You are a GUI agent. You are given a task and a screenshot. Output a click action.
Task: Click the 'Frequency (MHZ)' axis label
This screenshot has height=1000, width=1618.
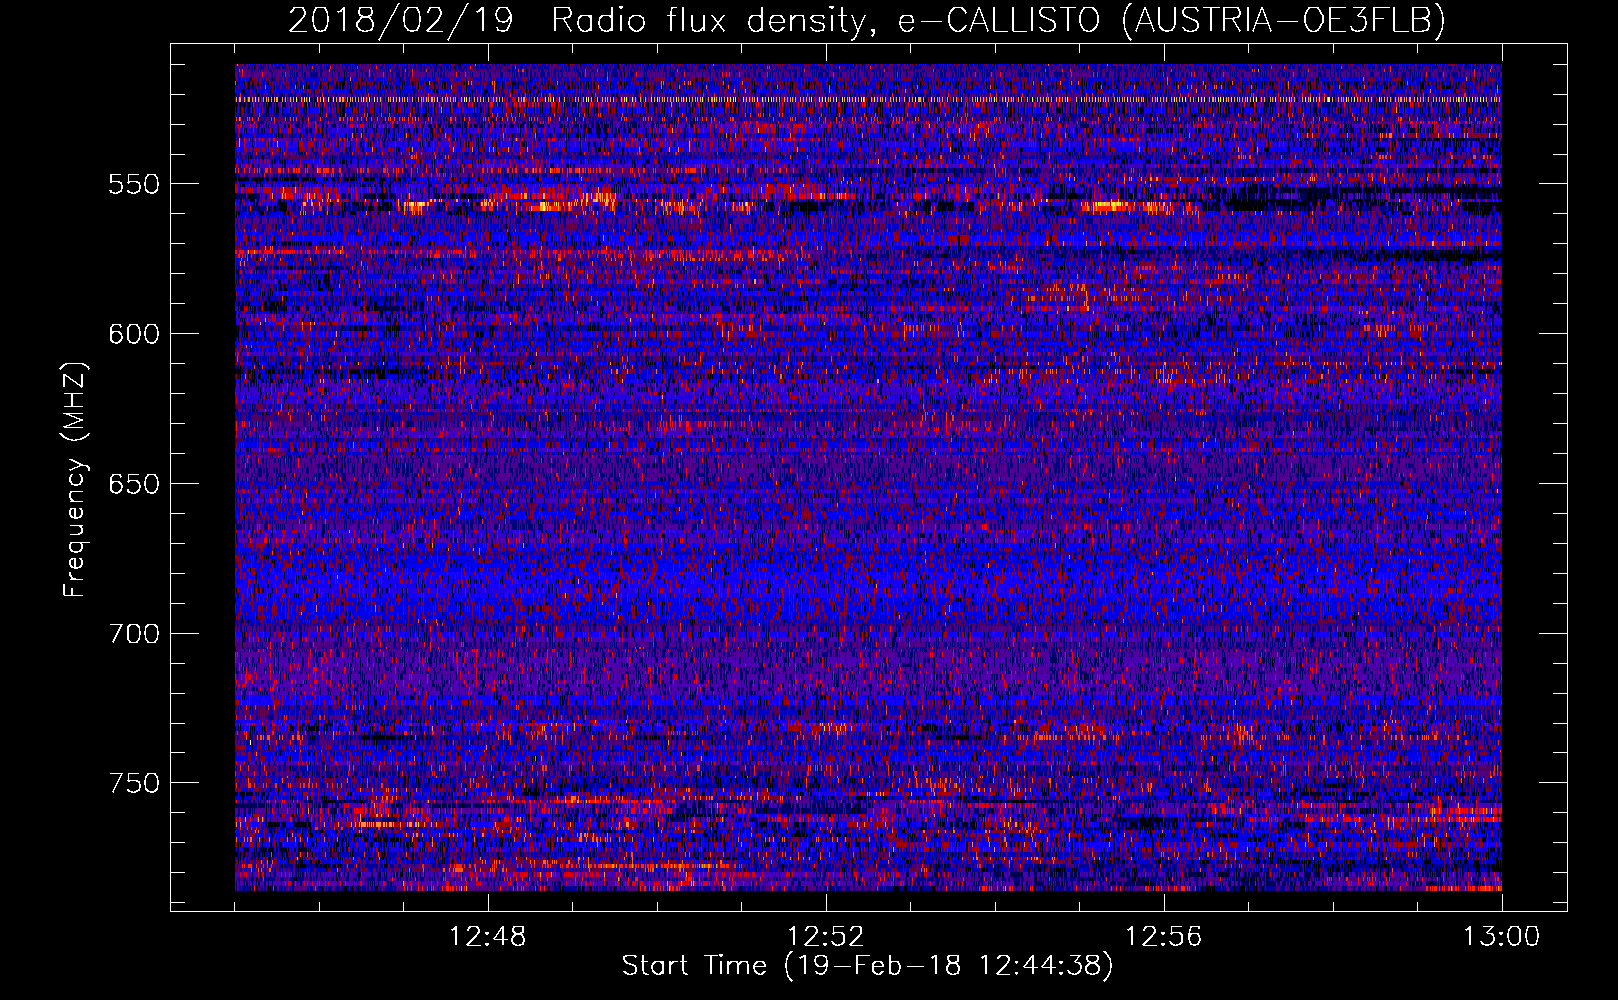click(x=75, y=479)
